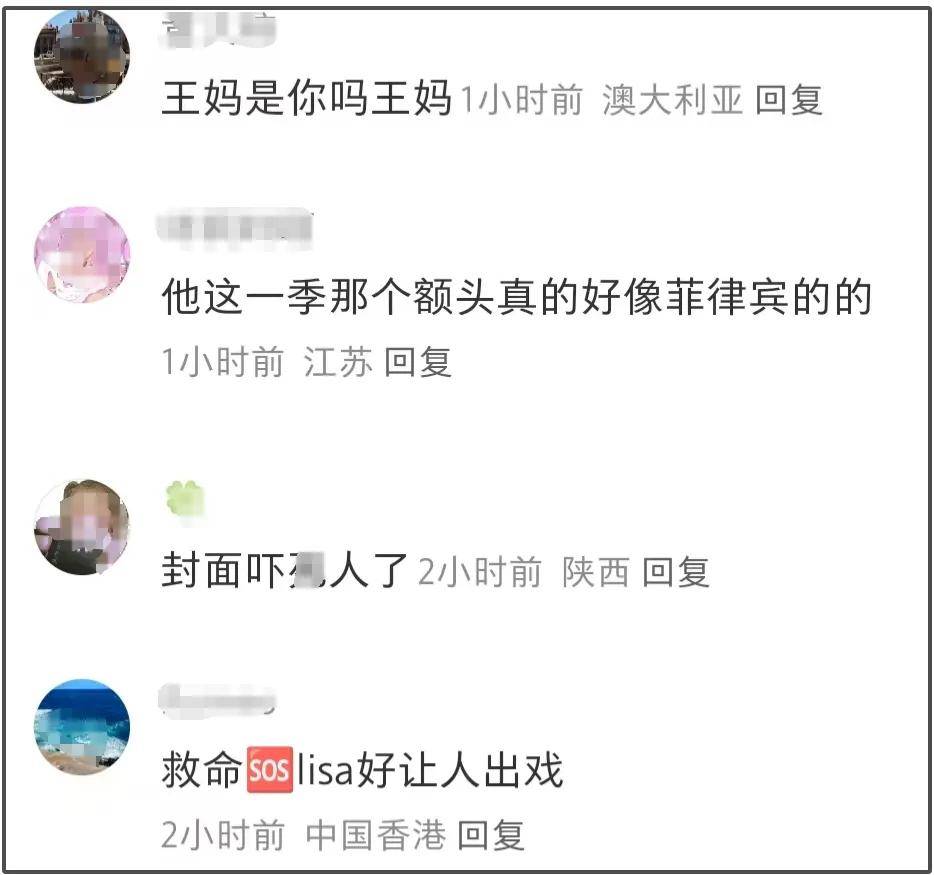Screen dimensions: 934x875
Task: Open the blurred username above lisa comment
Action: pos(218,699)
